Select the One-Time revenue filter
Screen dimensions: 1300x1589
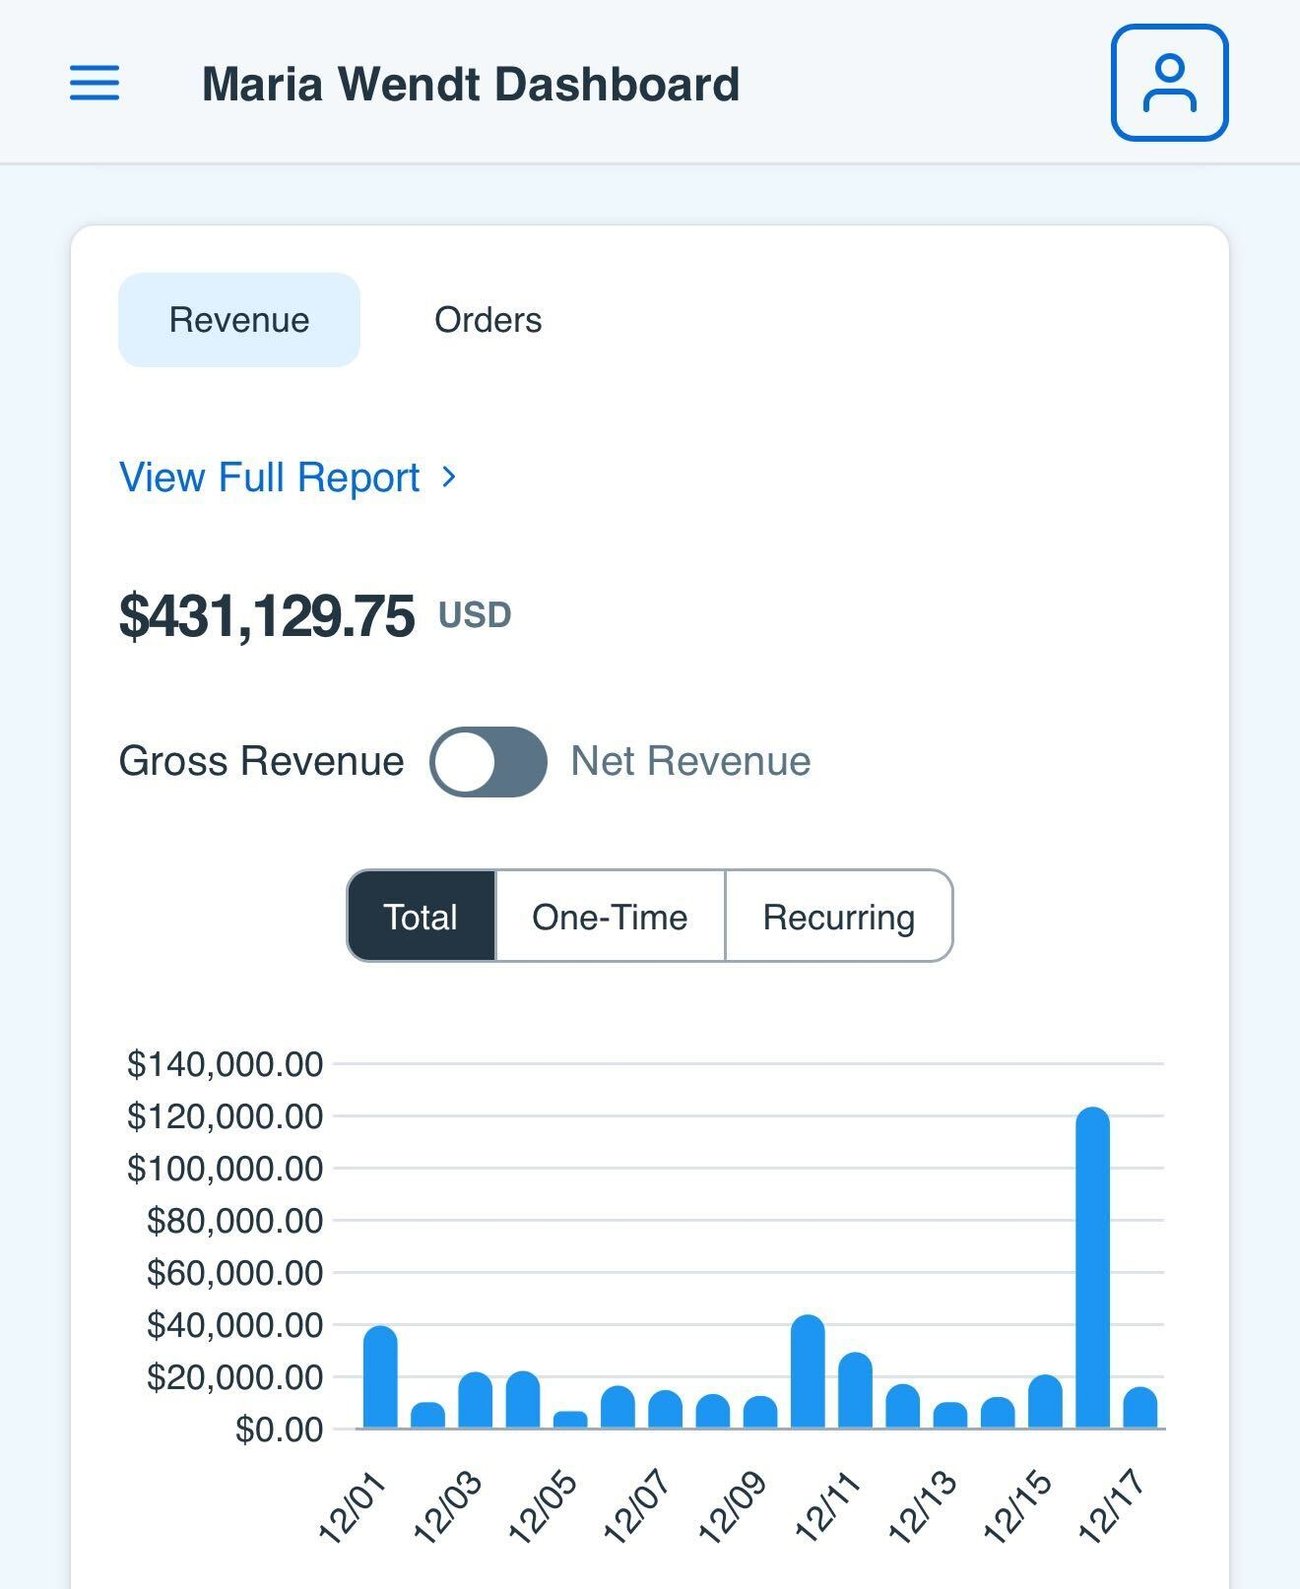609,917
